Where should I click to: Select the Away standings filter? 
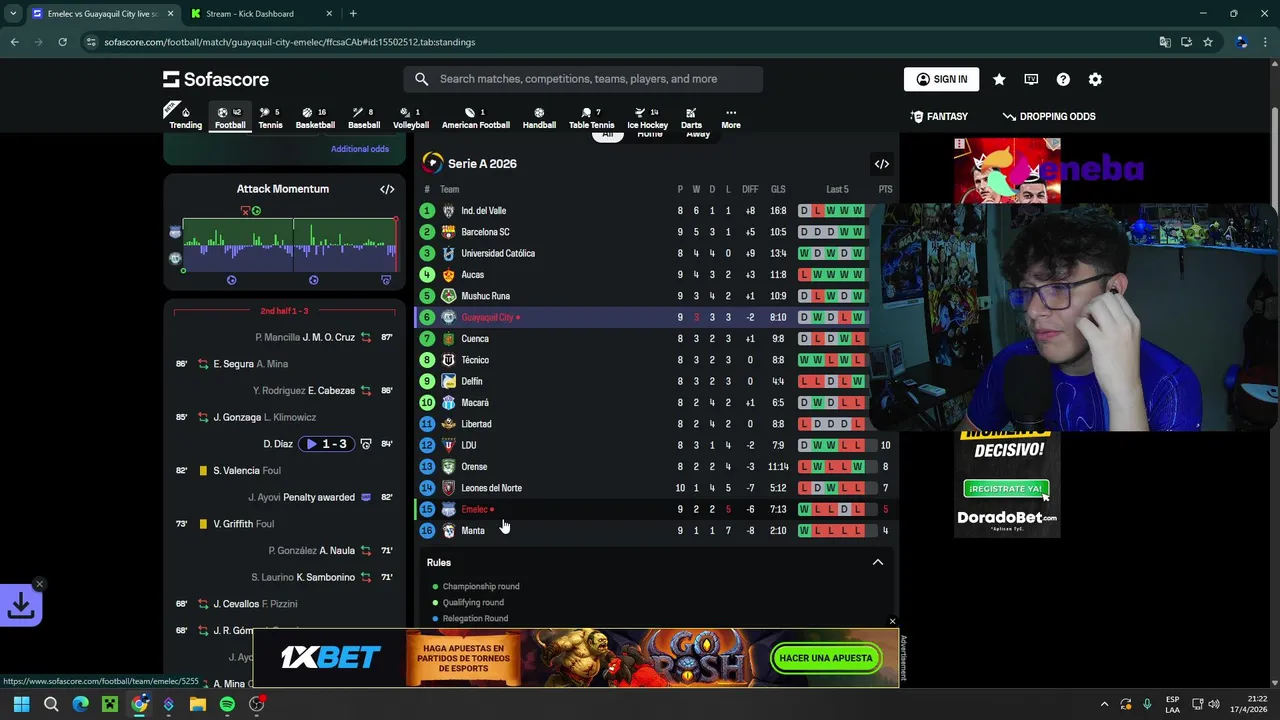698,134
